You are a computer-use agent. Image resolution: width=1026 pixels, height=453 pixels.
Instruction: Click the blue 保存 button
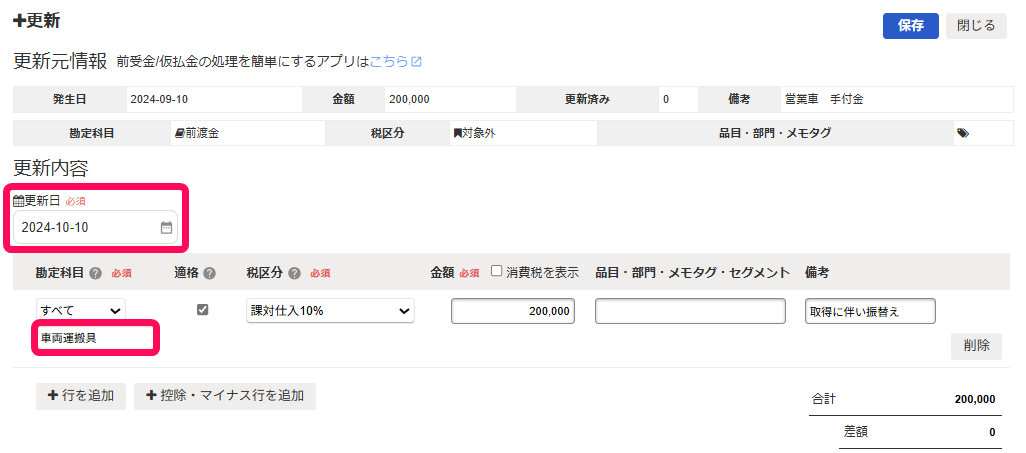(x=911, y=26)
